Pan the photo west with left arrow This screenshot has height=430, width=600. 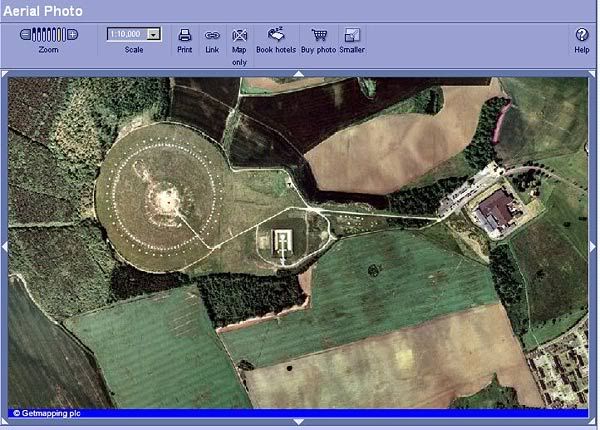point(4,246)
